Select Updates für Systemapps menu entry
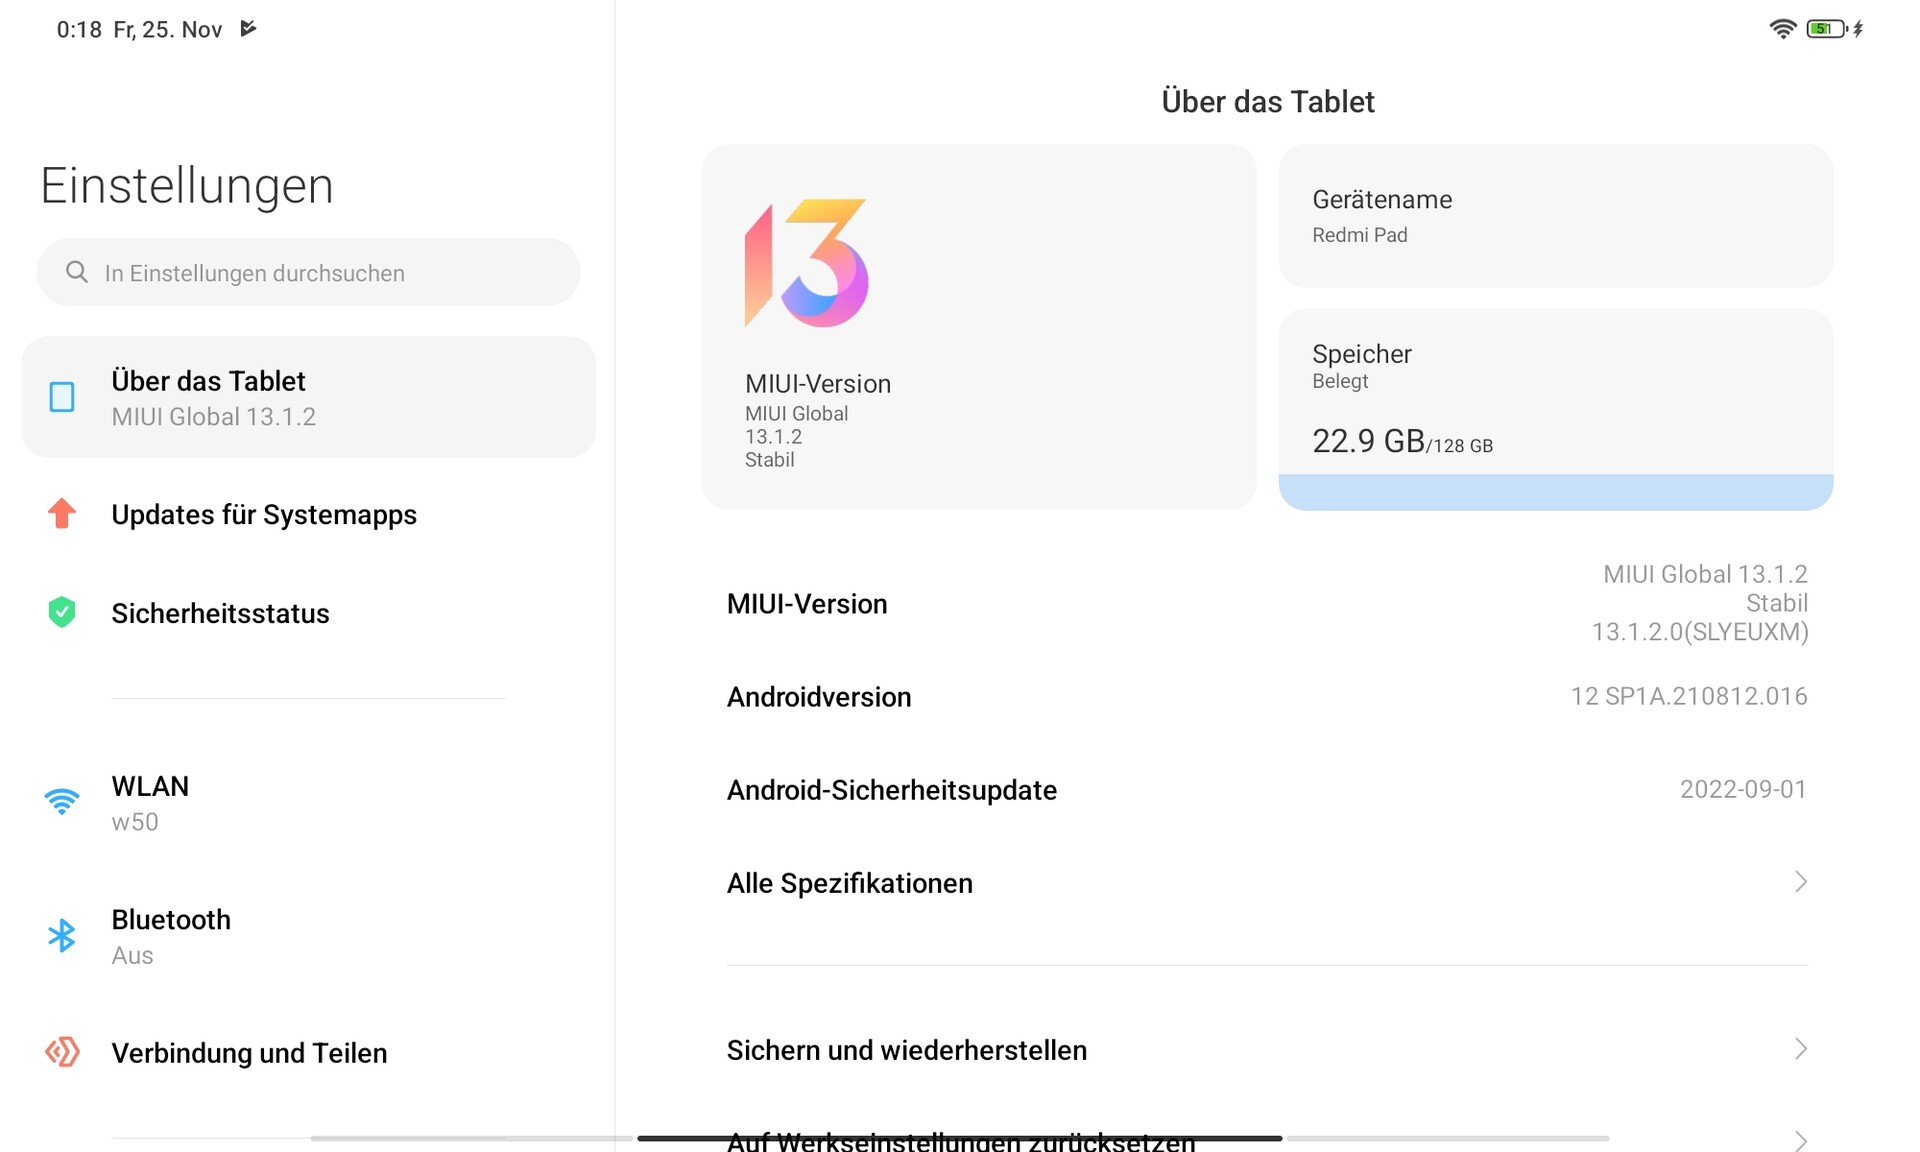Screen dimensions: 1920x1152 coord(264,514)
